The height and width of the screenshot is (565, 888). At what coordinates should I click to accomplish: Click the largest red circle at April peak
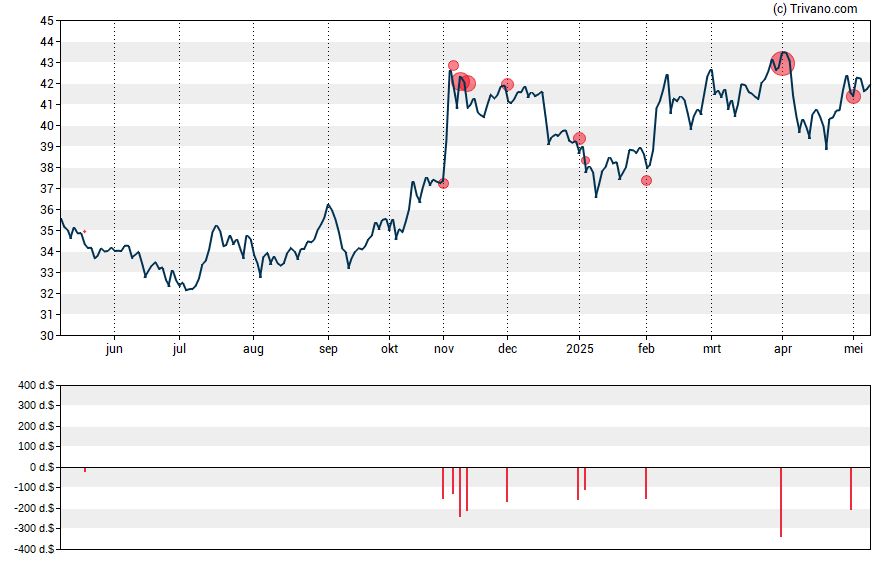point(783,63)
